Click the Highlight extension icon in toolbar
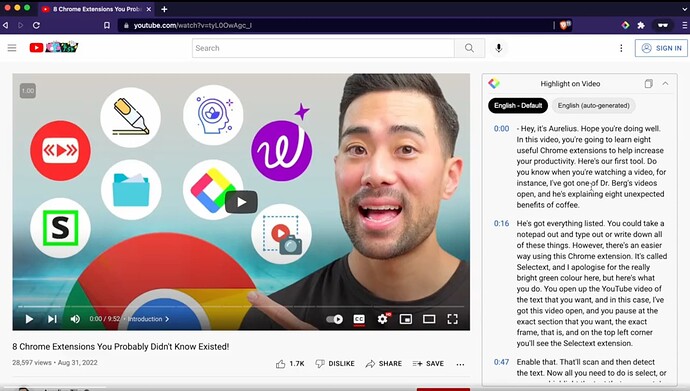The image size is (690, 391). click(x=625, y=26)
